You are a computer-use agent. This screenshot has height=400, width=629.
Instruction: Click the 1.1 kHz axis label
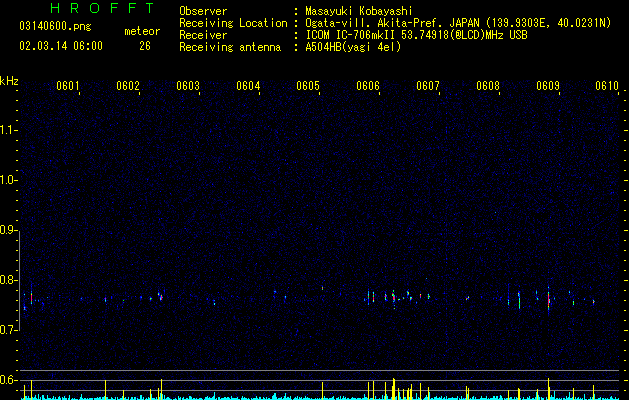click(x=8, y=131)
